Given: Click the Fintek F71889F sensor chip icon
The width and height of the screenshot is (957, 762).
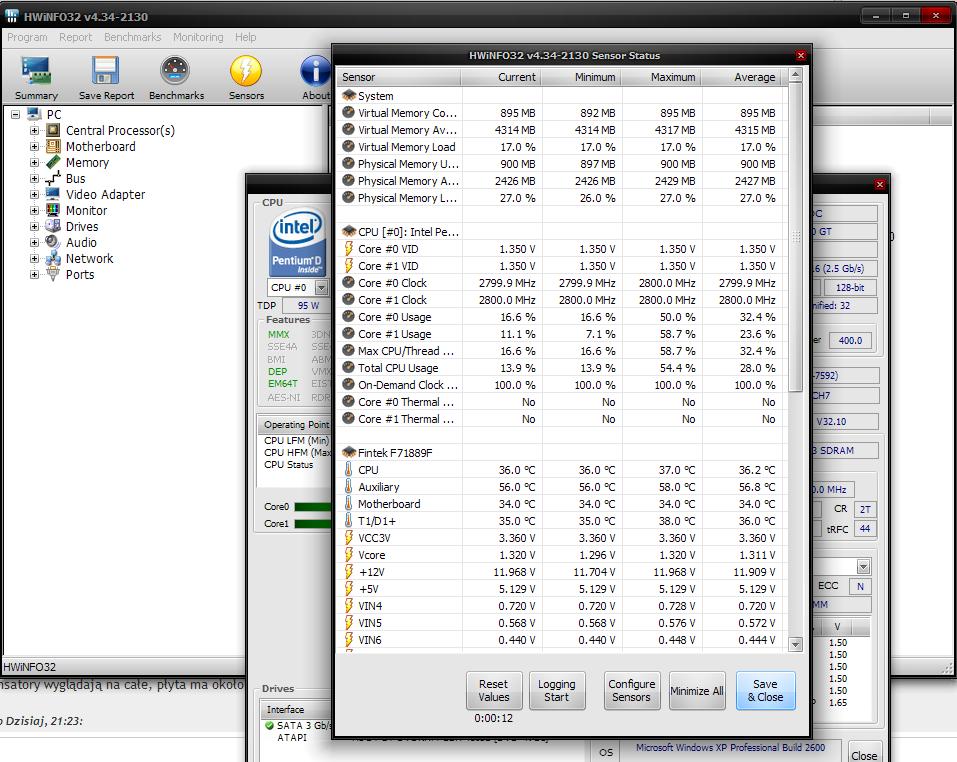Looking at the screenshot, I should point(349,453).
